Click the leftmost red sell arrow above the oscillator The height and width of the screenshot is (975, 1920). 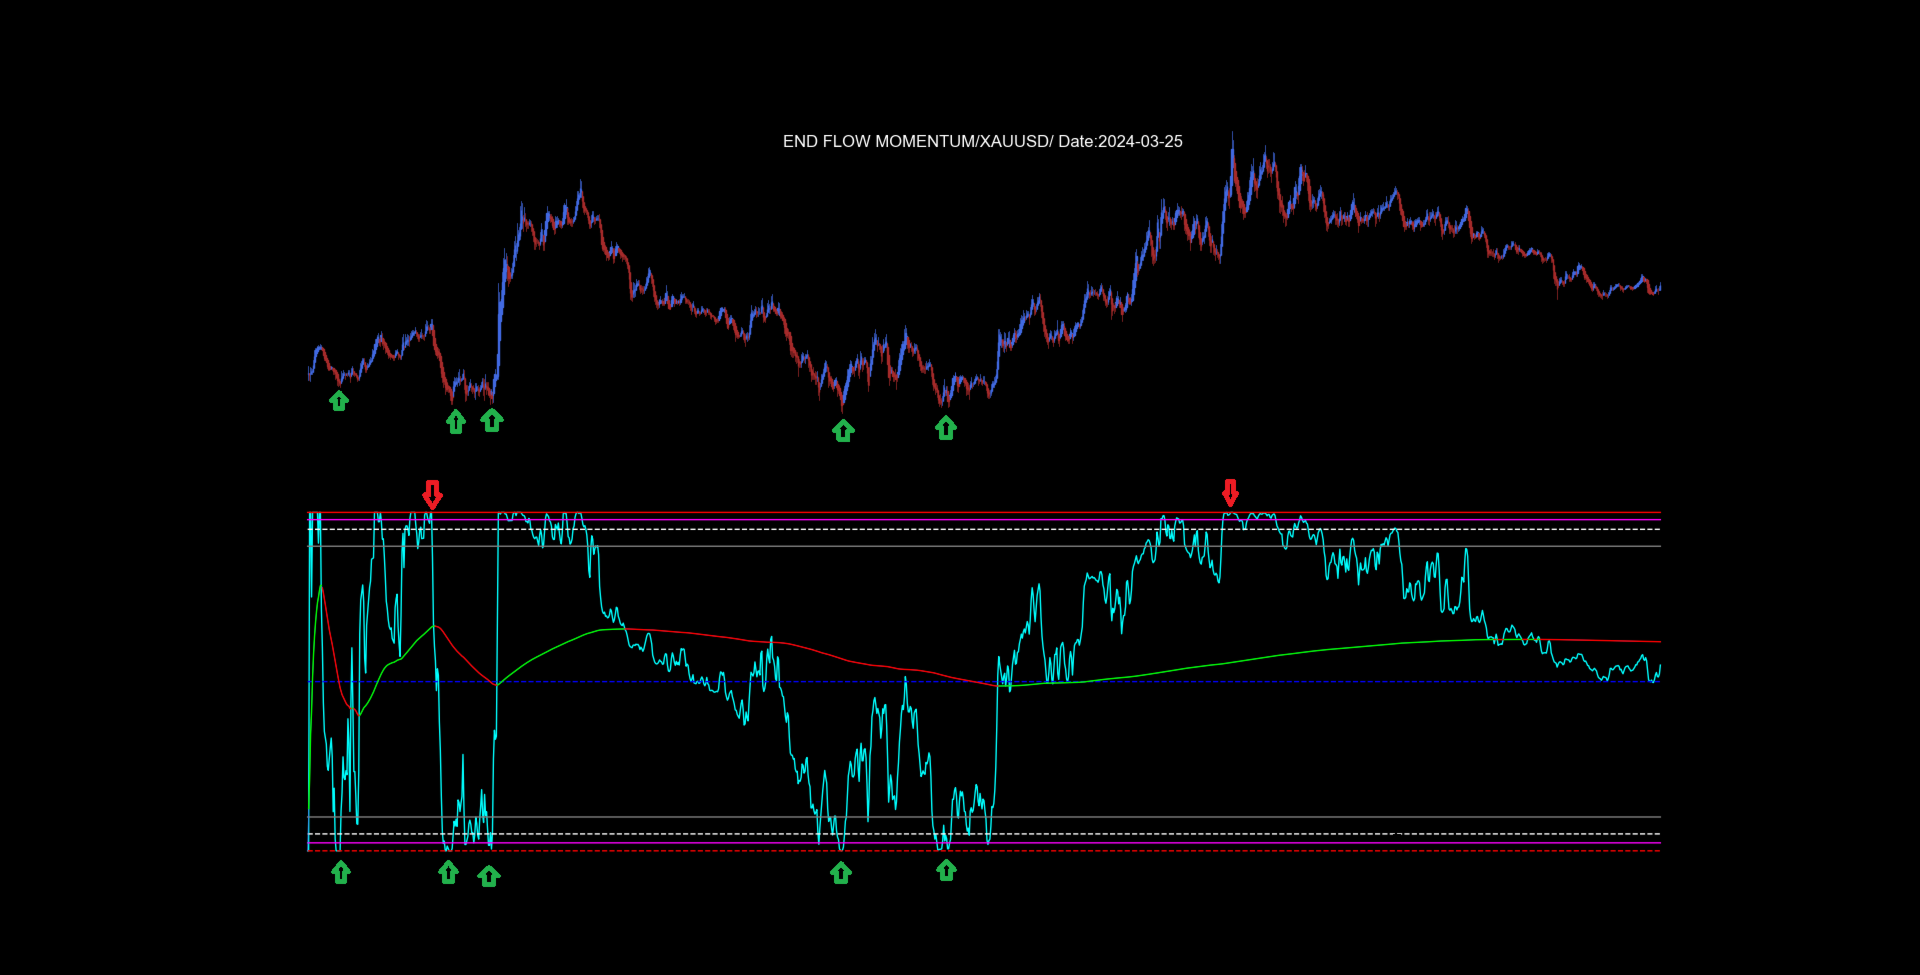point(432,494)
